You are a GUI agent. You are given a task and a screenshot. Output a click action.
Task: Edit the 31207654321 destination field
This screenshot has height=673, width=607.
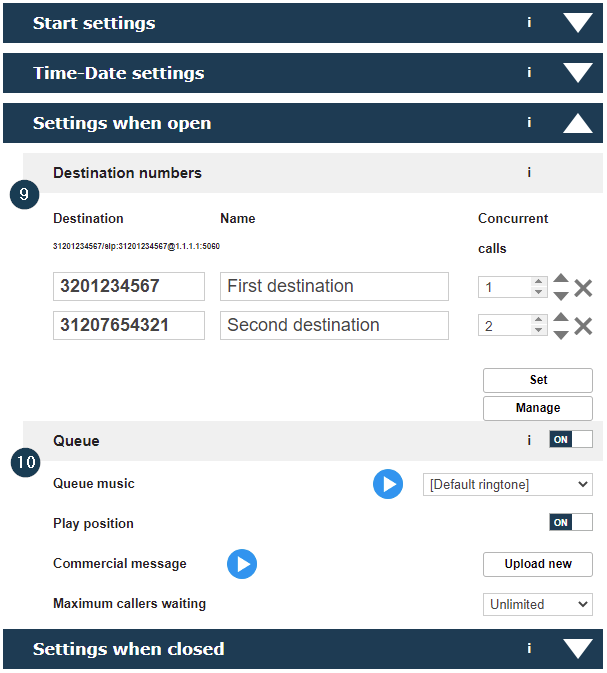129,325
